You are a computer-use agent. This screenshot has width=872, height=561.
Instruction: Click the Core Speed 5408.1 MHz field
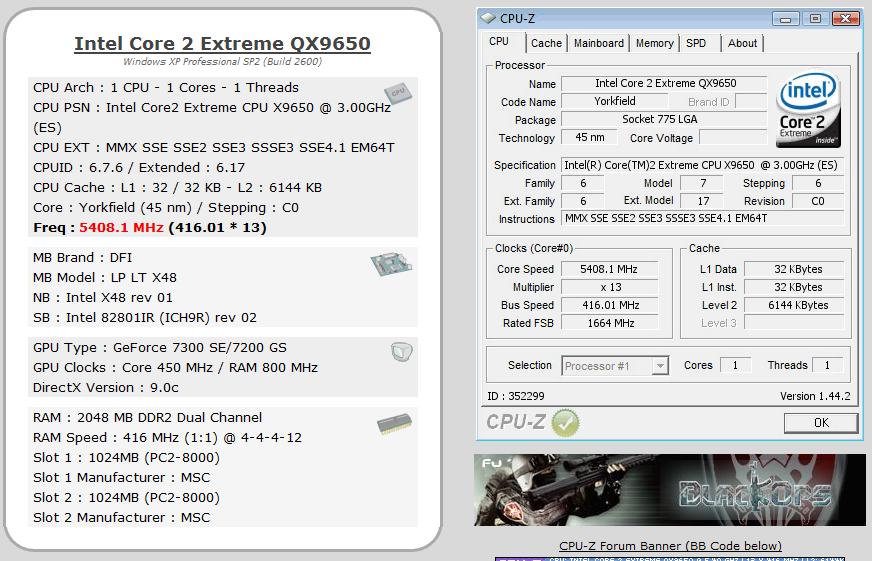coord(610,269)
